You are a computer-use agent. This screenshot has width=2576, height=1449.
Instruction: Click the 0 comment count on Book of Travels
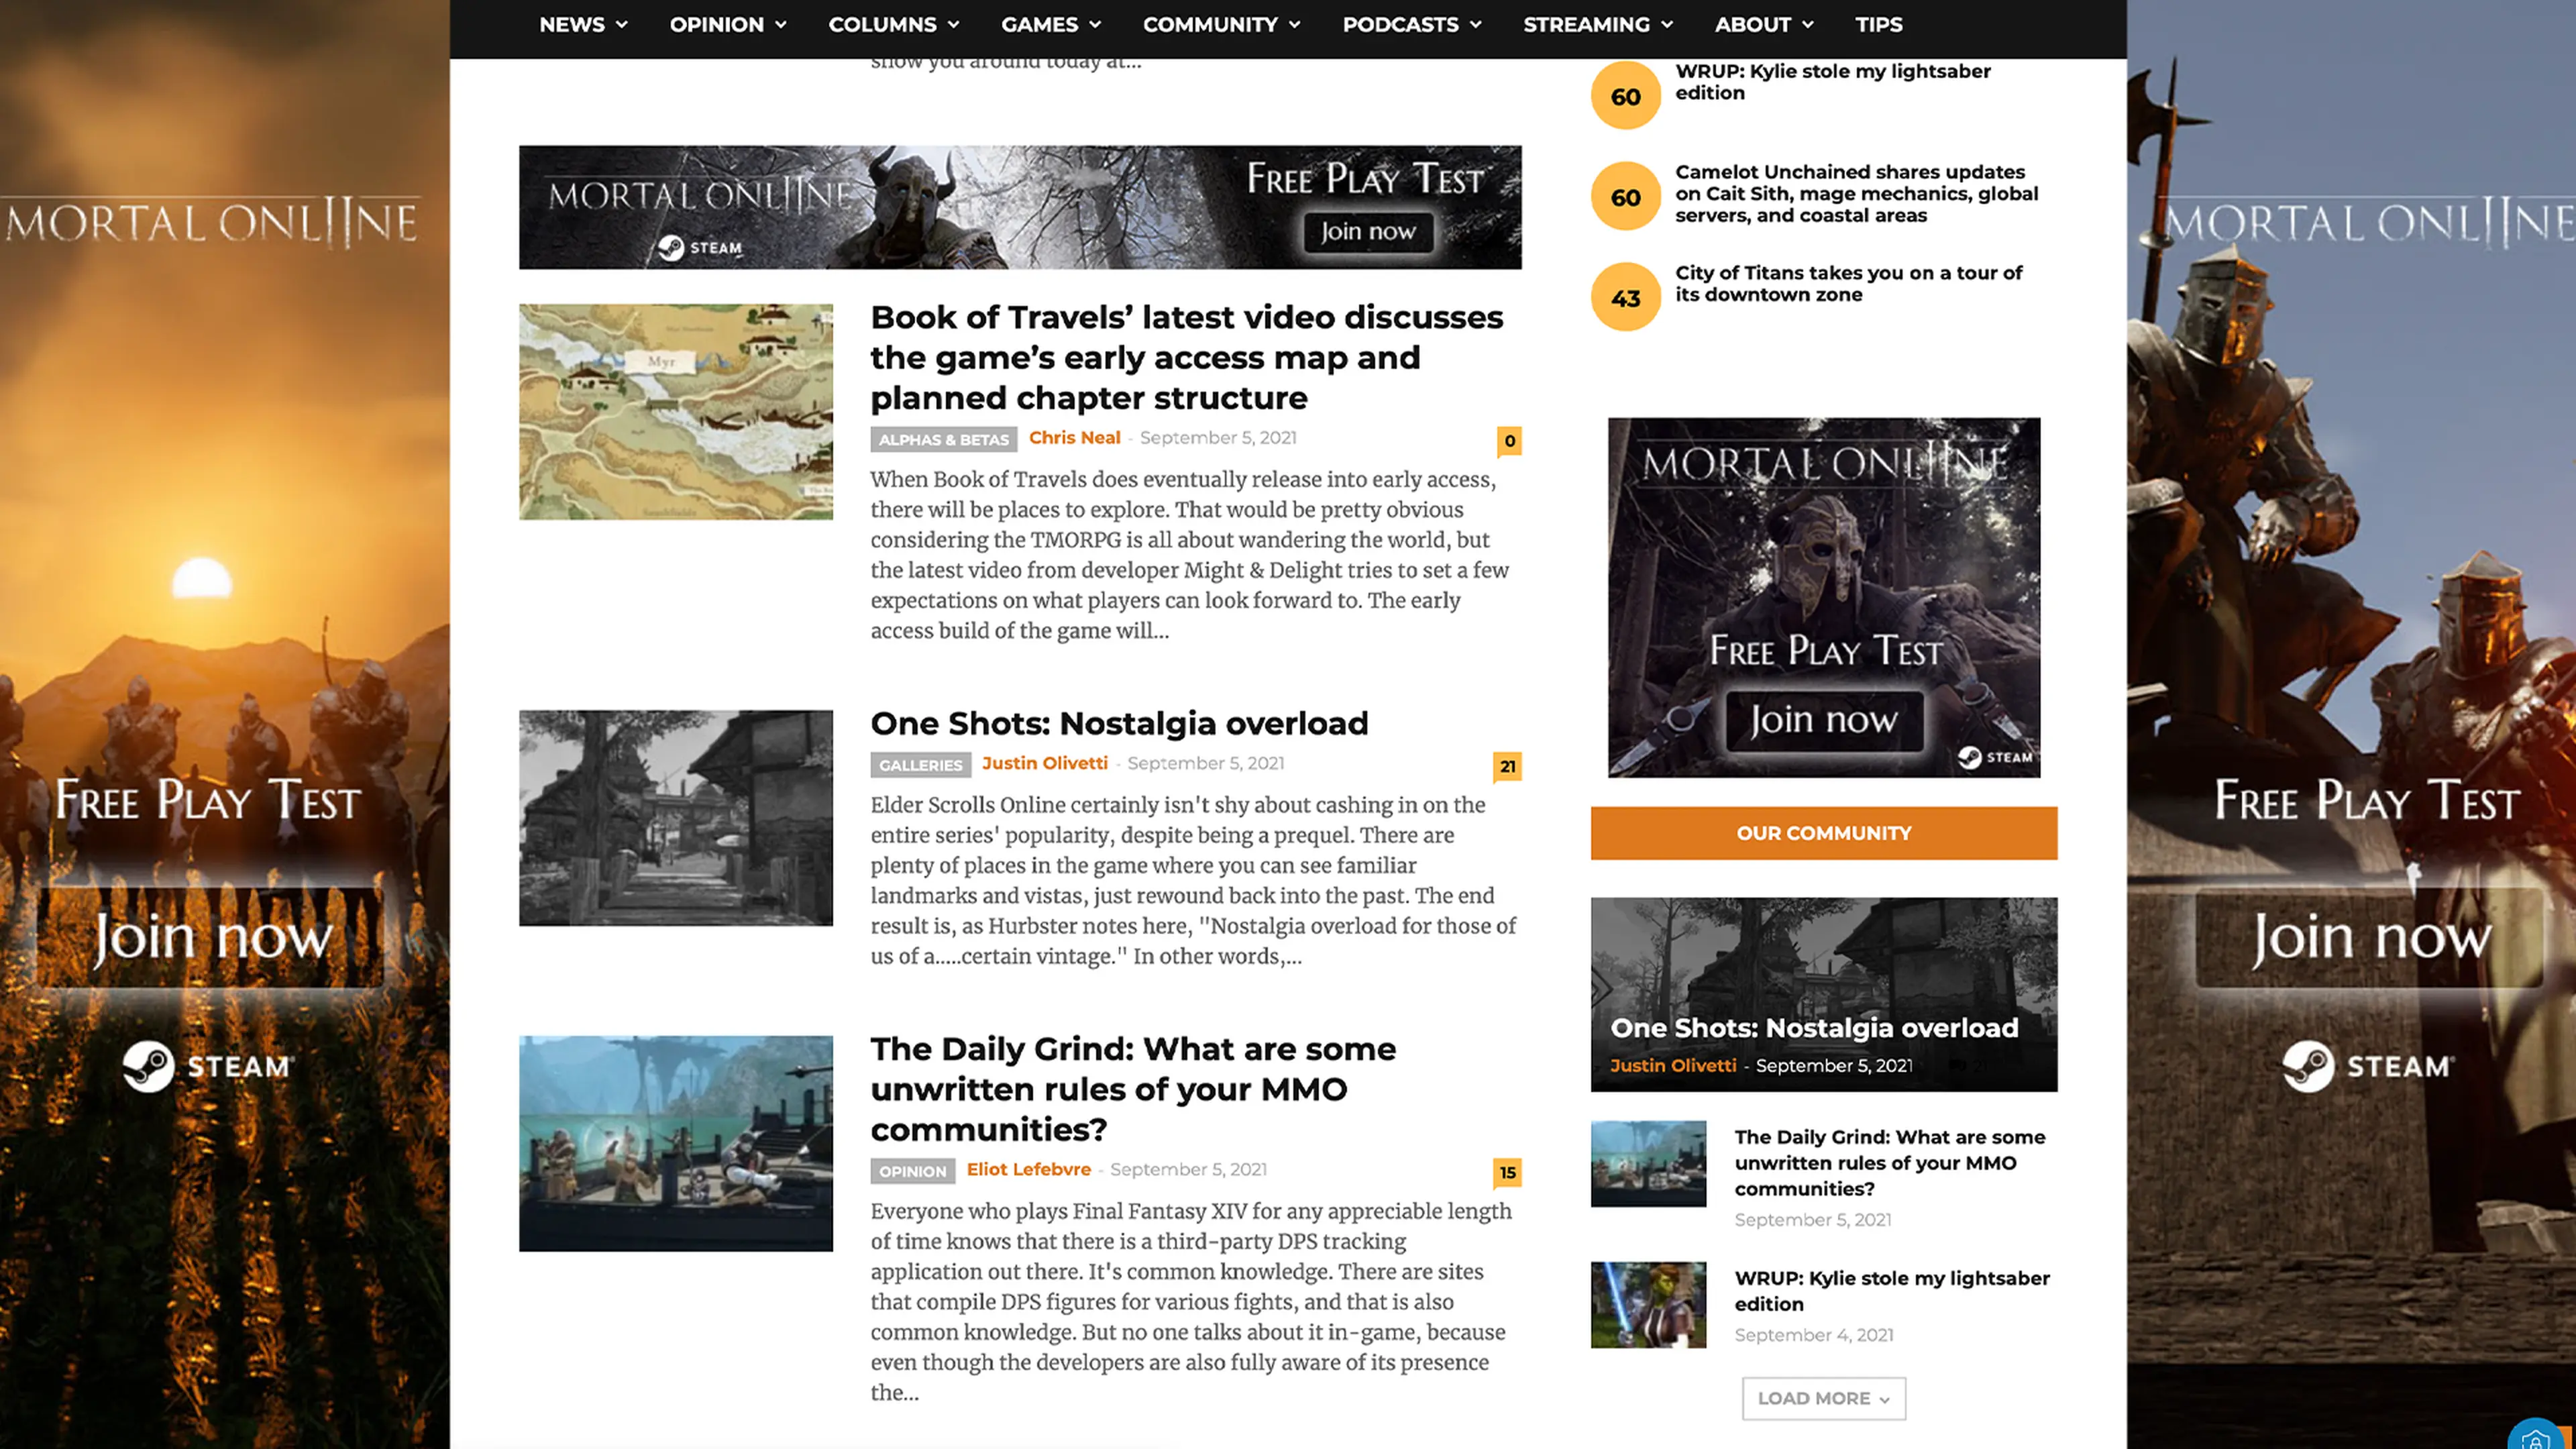click(1509, 441)
